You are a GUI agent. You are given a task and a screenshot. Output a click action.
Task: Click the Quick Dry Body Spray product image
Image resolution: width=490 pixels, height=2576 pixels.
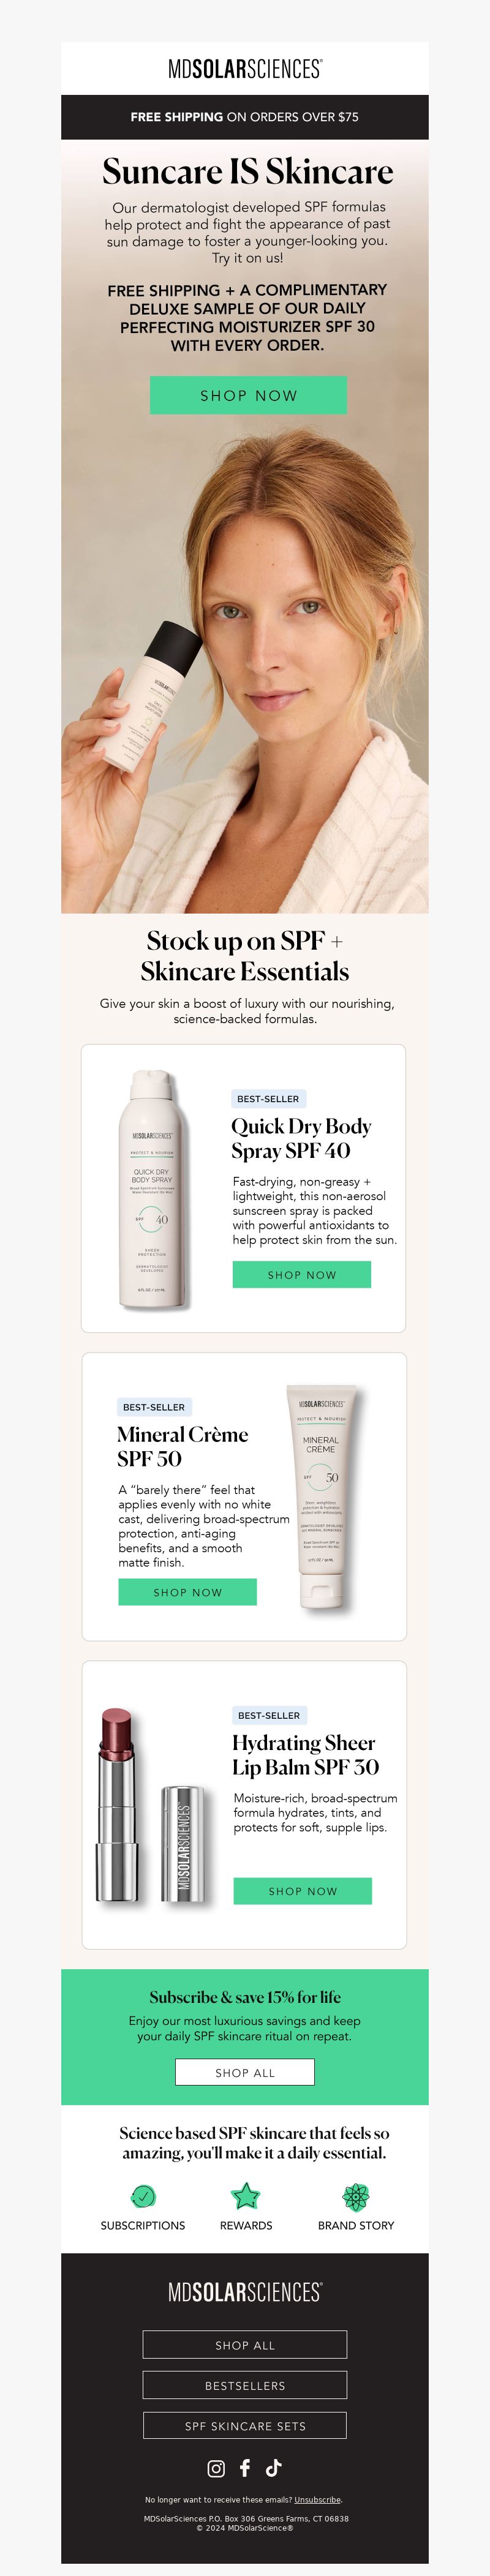coord(152,1189)
